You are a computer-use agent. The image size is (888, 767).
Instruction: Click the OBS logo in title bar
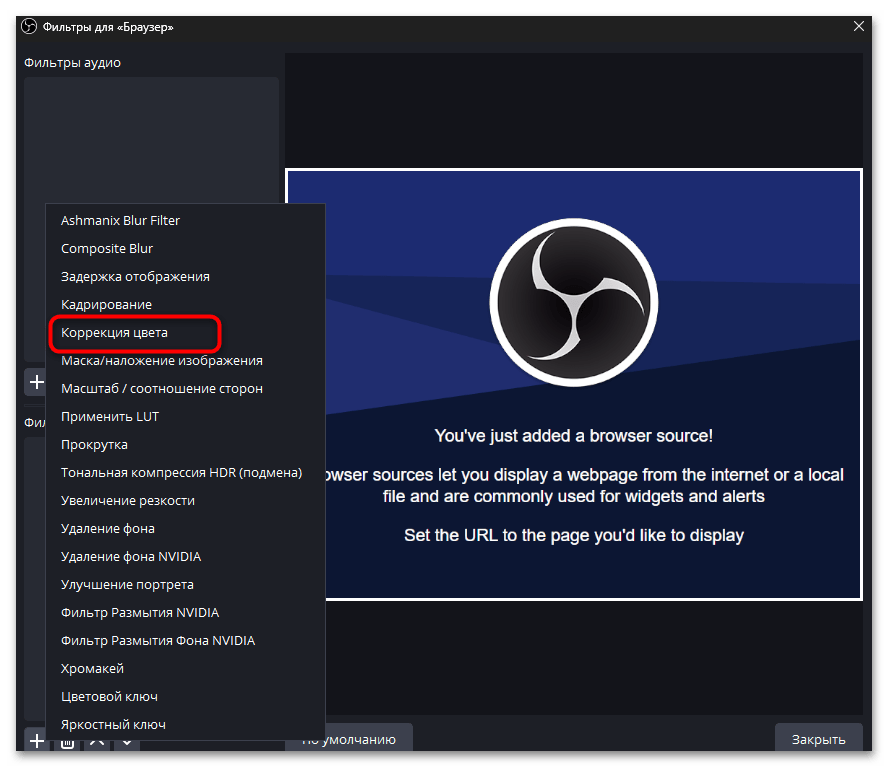(x=29, y=27)
